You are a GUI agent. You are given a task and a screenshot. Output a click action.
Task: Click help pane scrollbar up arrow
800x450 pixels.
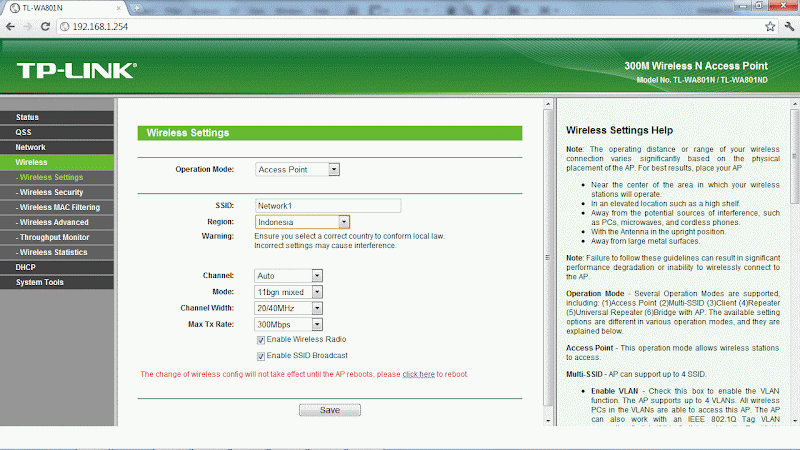point(795,104)
